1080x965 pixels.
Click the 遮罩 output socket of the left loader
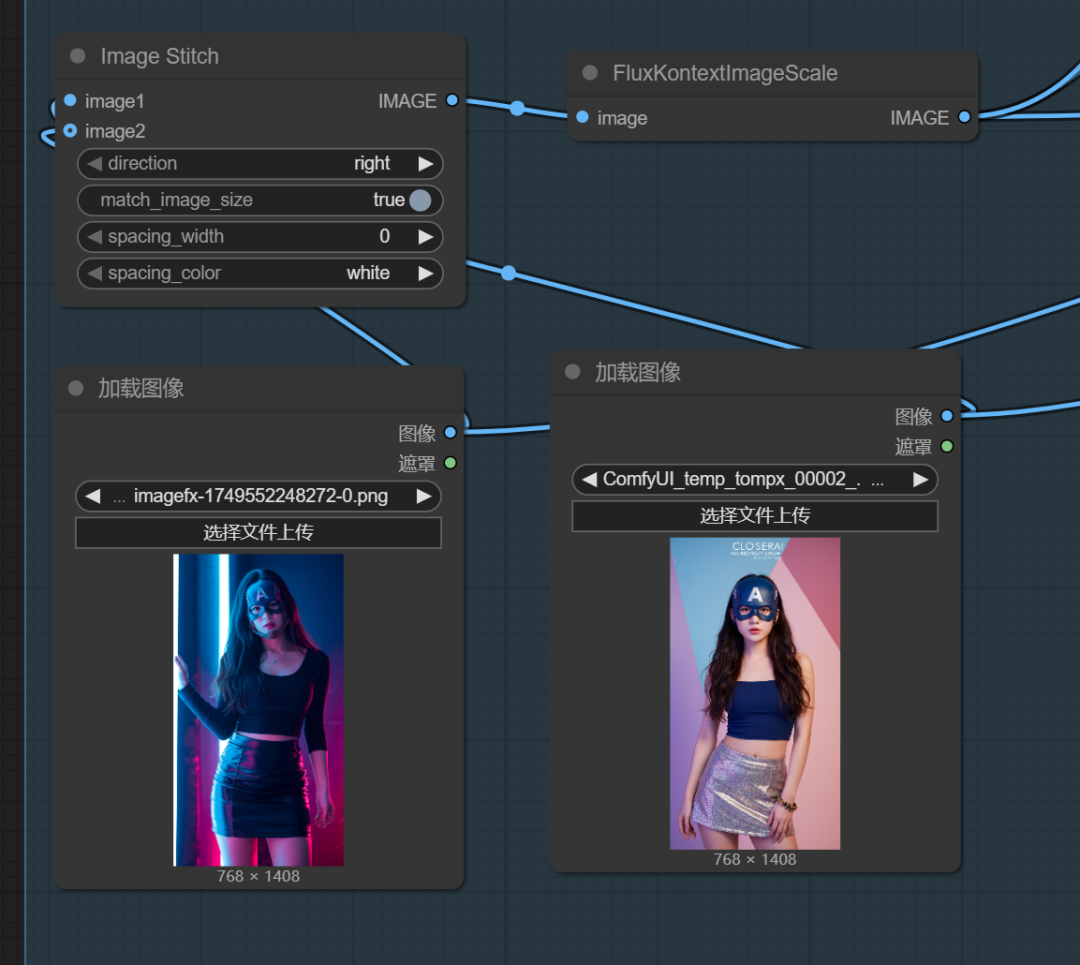click(x=450, y=463)
